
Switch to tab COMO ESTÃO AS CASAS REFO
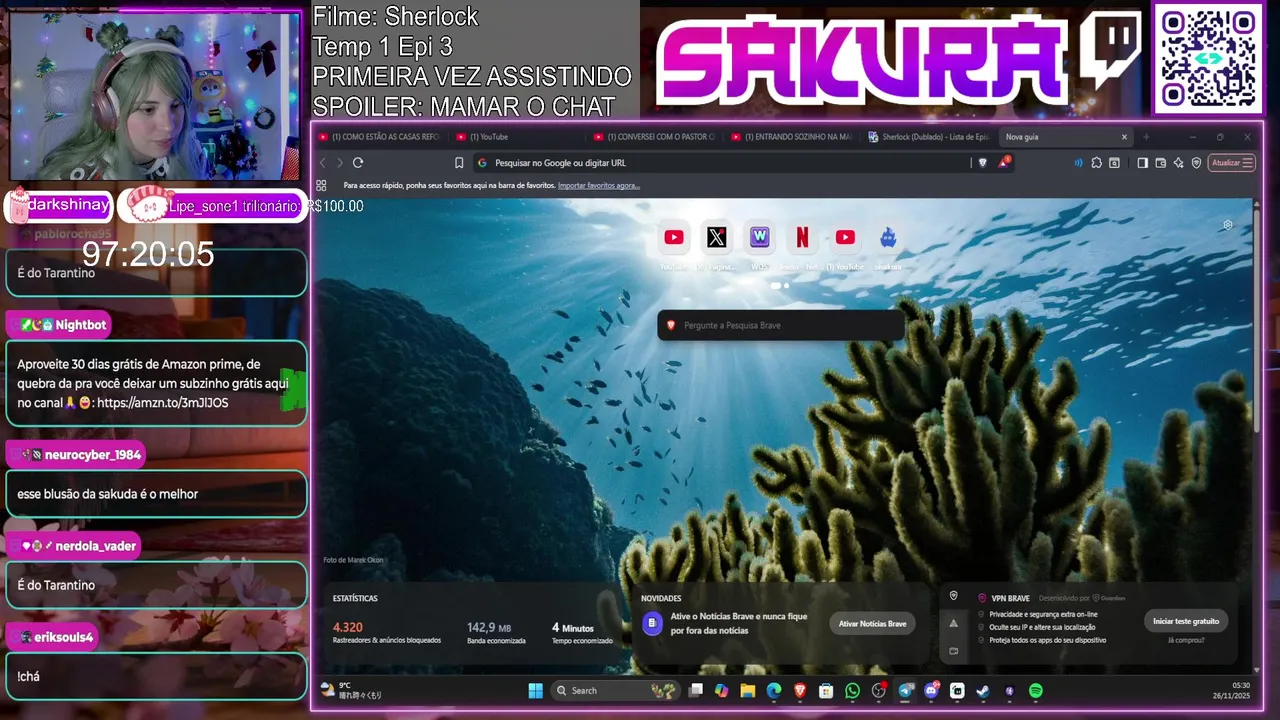tap(380, 137)
